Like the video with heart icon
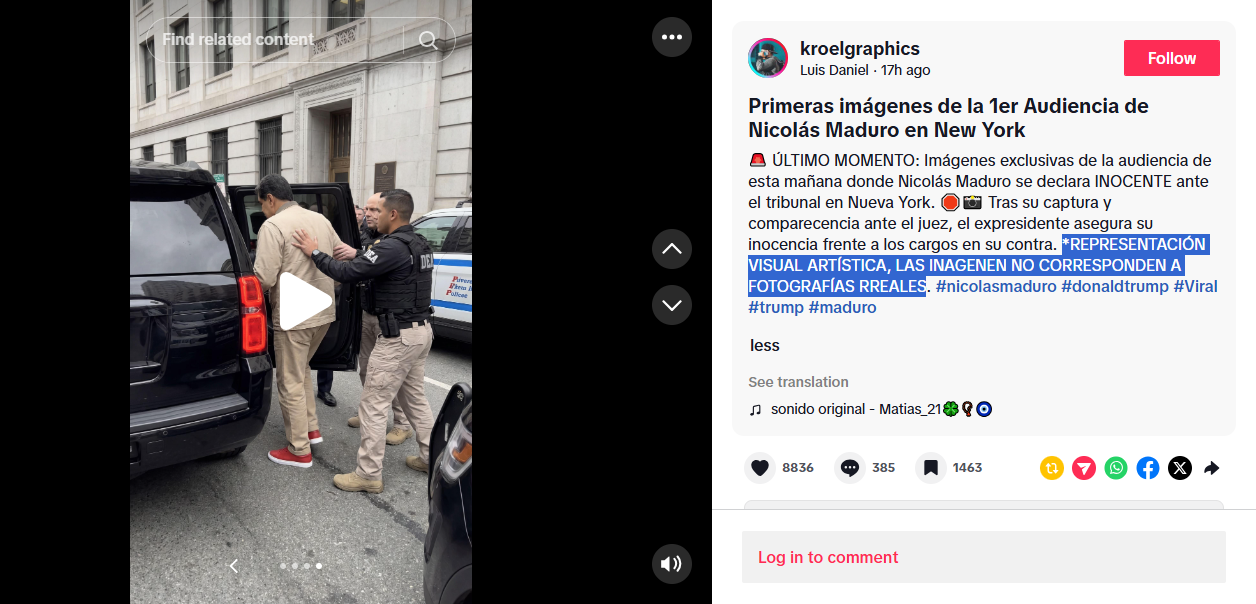This screenshot has width=1256, height=604. [760, 468]
